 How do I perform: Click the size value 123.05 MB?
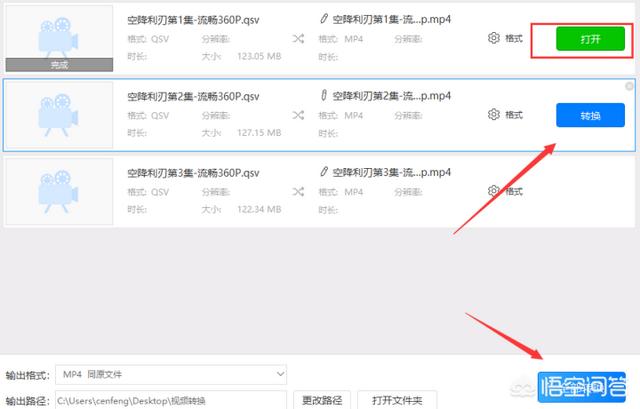tap(259, 56)
